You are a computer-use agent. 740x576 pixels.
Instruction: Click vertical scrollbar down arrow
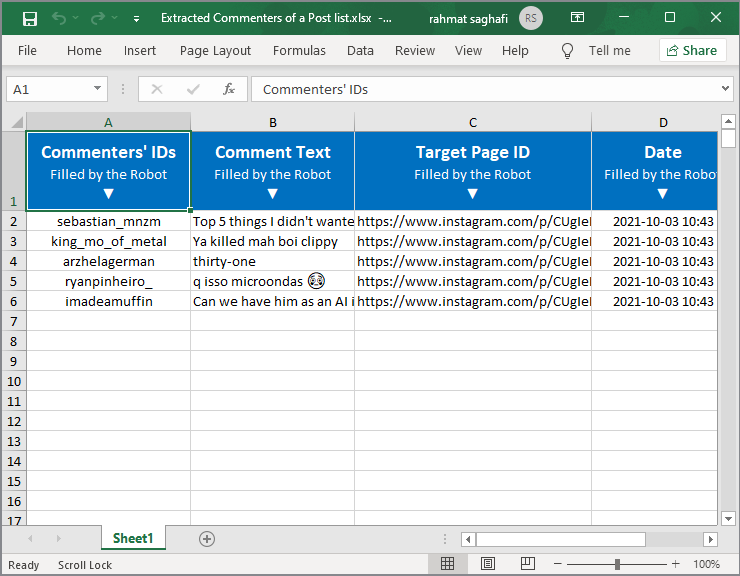coord(728,518)
